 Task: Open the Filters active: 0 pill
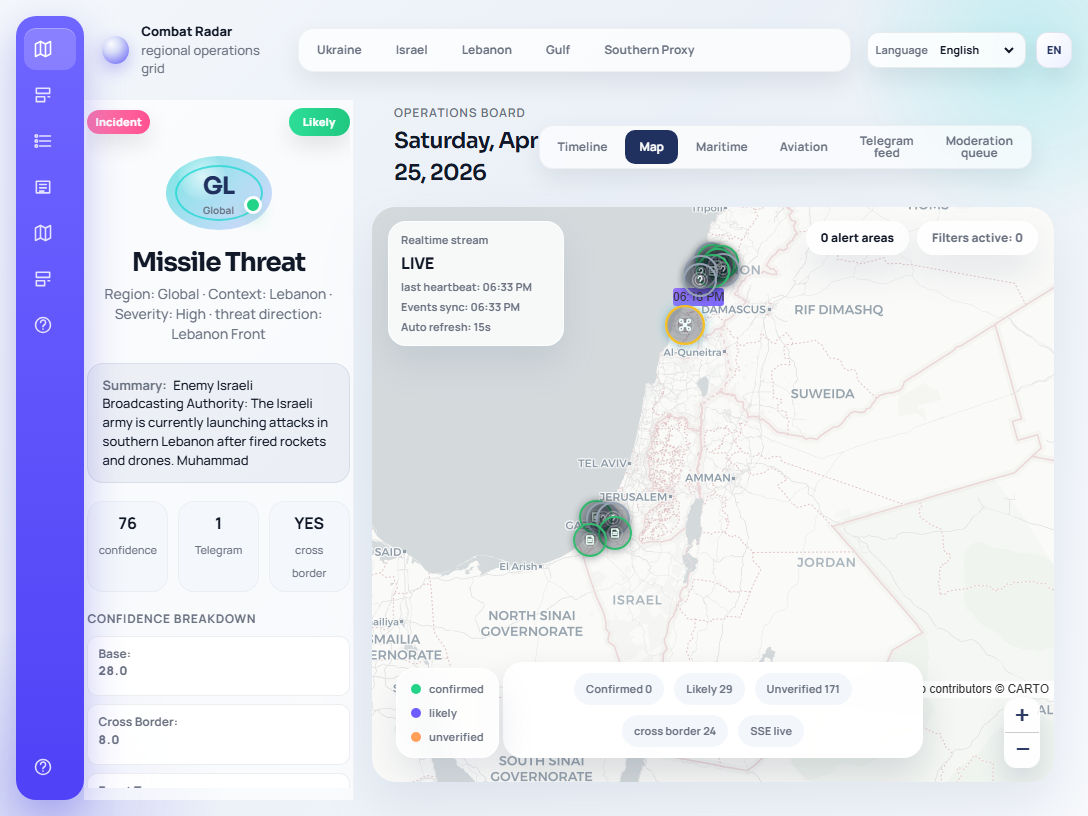pyautogui.click(x=977, y=238)
